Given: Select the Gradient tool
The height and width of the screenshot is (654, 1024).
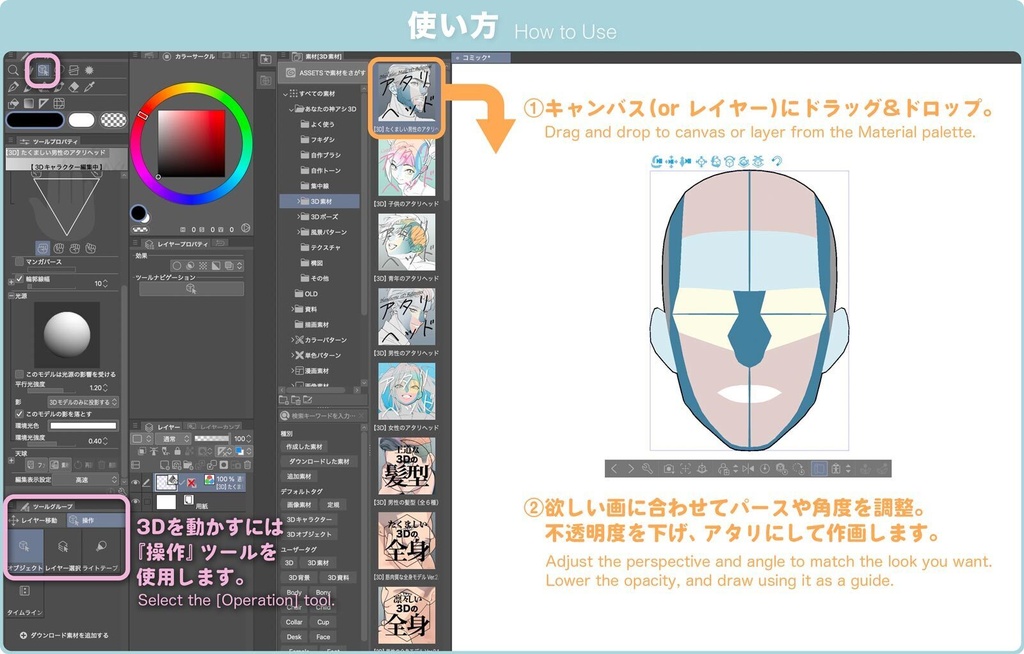Looking at the screenshot, I should [x=29, y=103].
